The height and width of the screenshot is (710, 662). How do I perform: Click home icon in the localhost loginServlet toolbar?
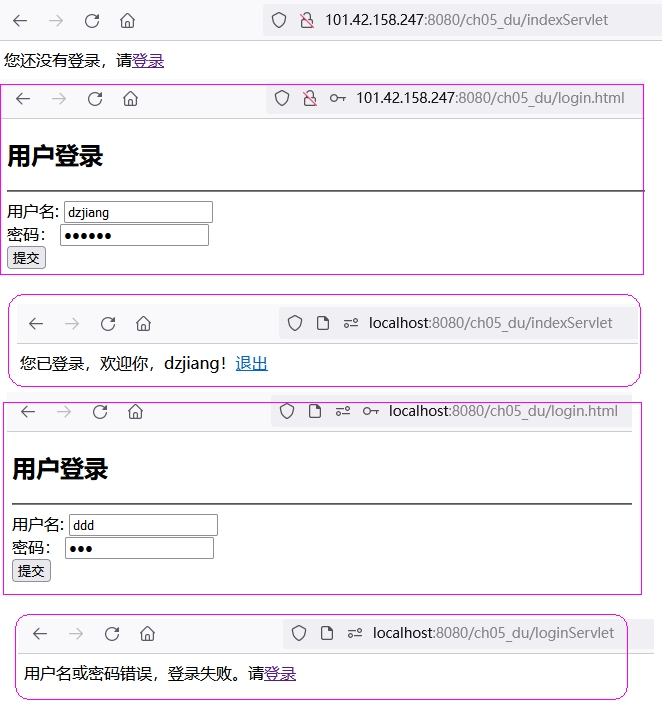pos(147,633)
